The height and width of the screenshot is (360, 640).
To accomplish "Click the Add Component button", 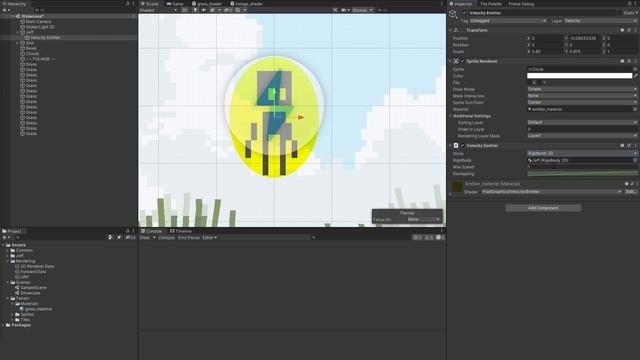I will point(543,208).
